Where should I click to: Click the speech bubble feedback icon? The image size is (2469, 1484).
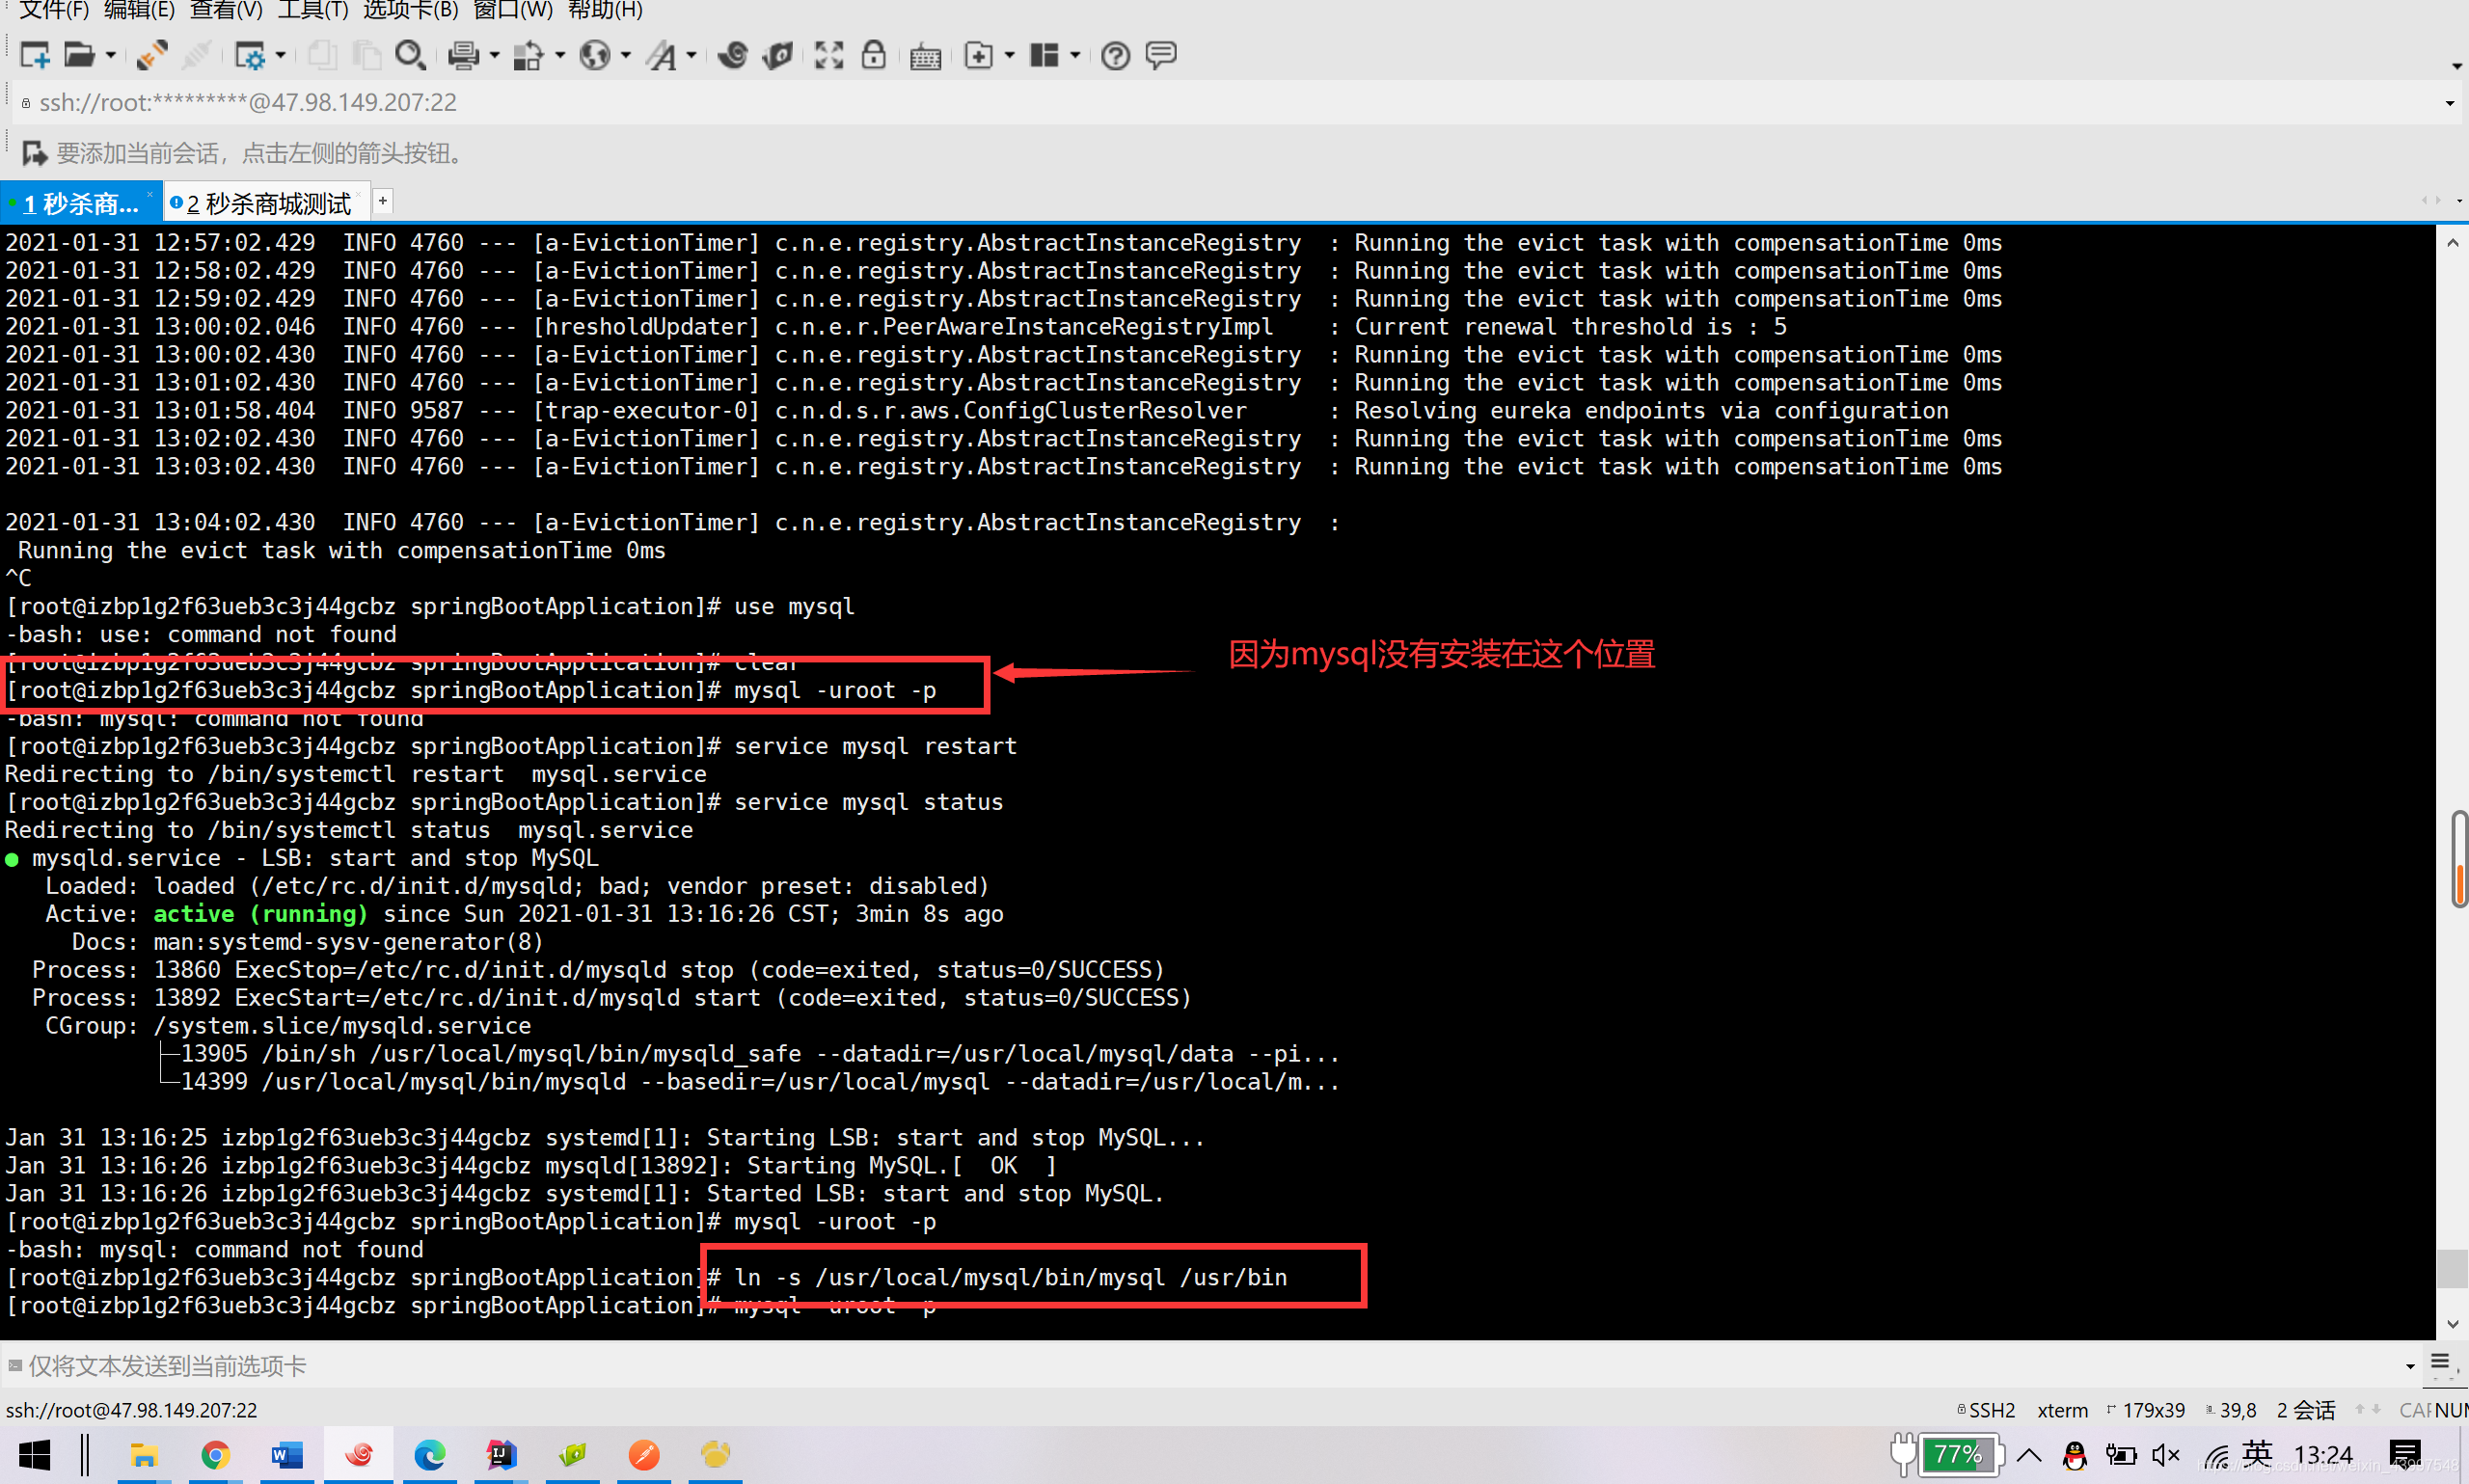click(x=1160, y=55)
